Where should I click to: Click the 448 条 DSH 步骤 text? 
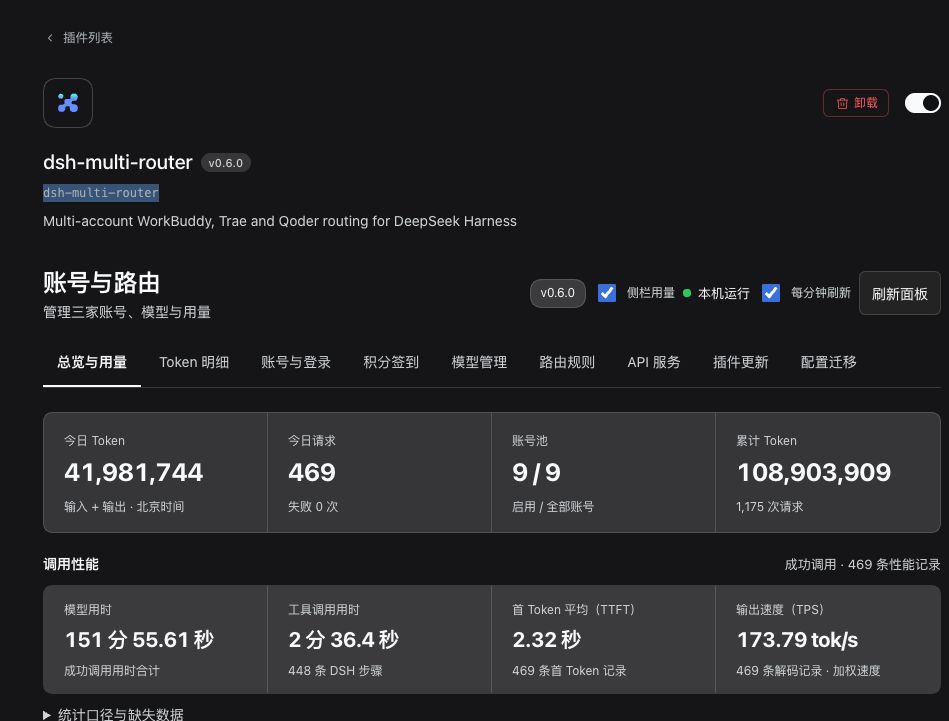point(335,671)
